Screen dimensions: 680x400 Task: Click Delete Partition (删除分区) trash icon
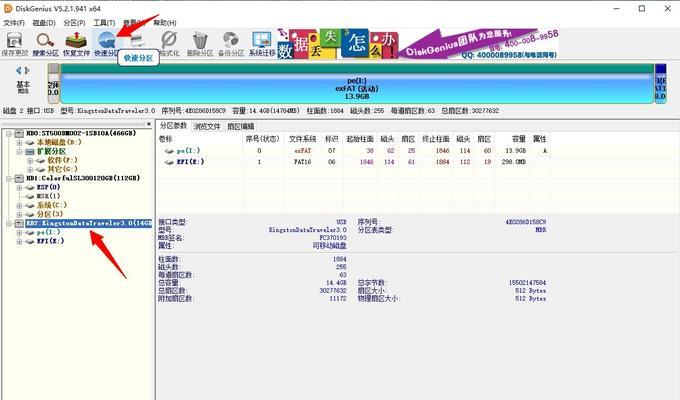200,44
